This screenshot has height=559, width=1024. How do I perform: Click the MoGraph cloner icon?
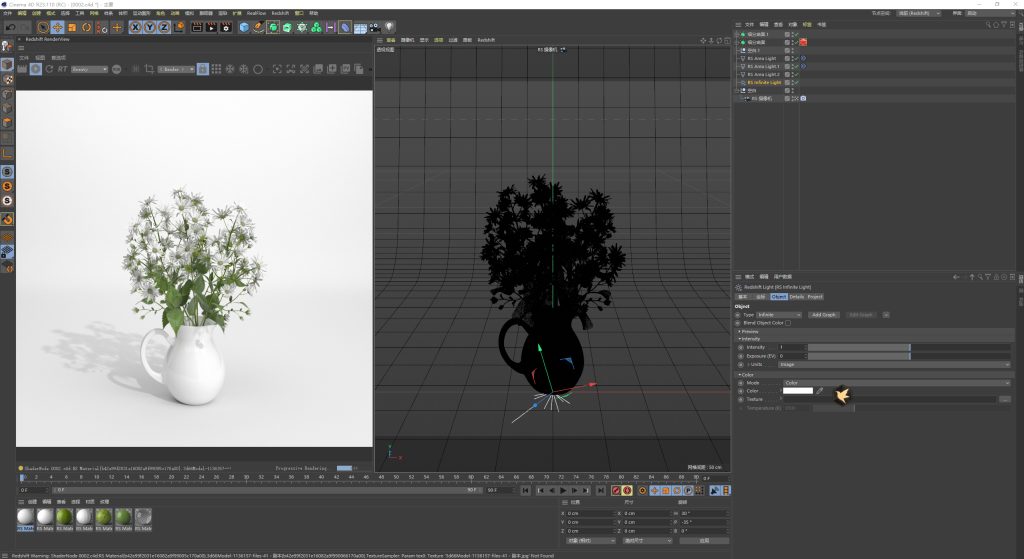point(316,27)
